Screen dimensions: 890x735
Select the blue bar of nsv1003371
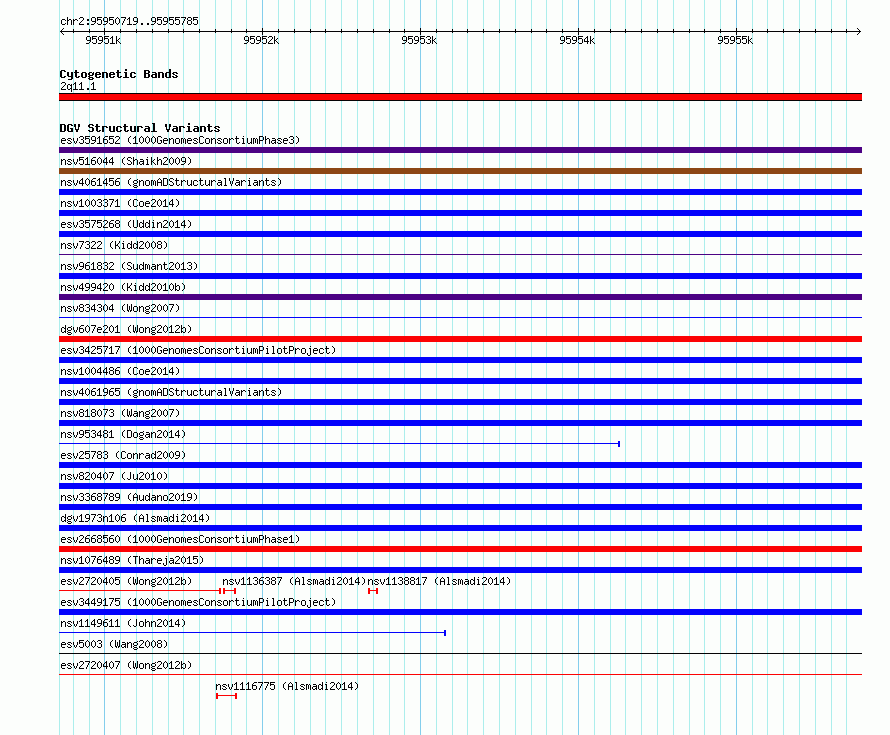460,213
